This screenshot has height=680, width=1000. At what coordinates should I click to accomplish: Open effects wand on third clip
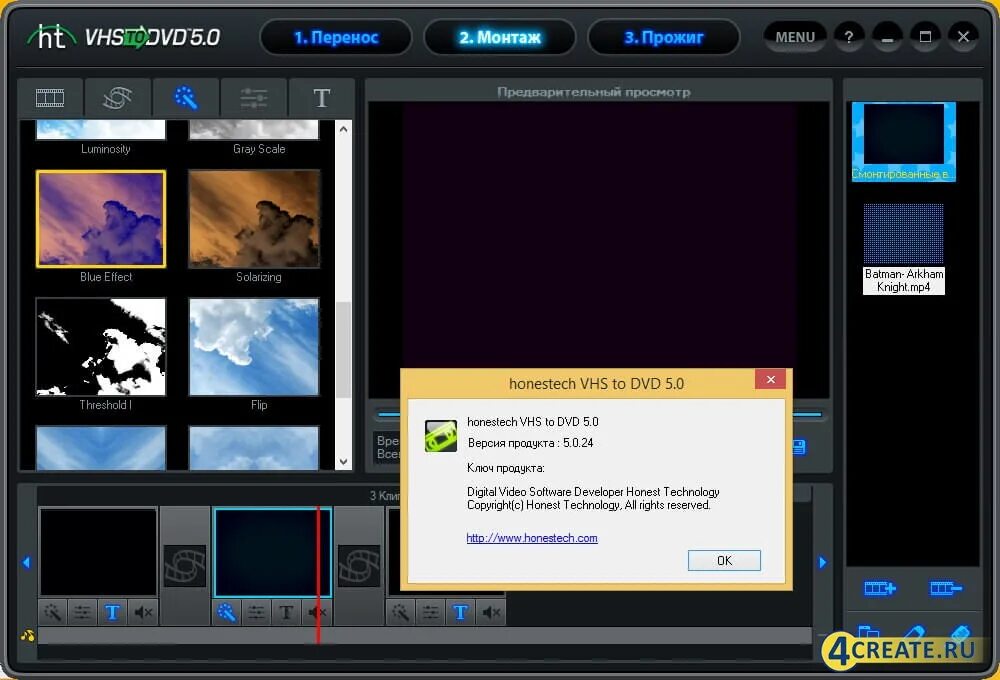401,613
